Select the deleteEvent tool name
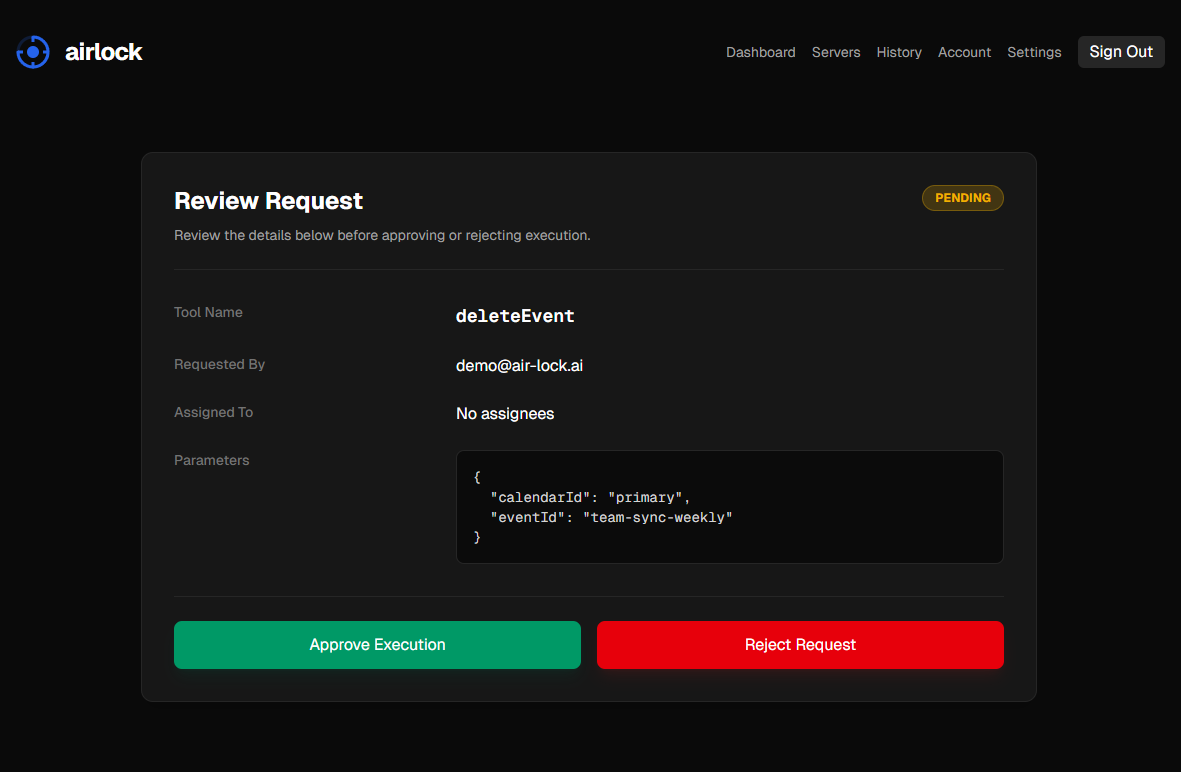Screen dimensions: 1181x772 coord(515,316)
